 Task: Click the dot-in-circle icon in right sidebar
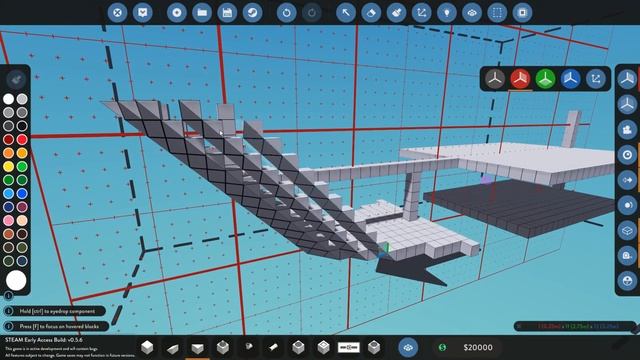pos(627,205)
